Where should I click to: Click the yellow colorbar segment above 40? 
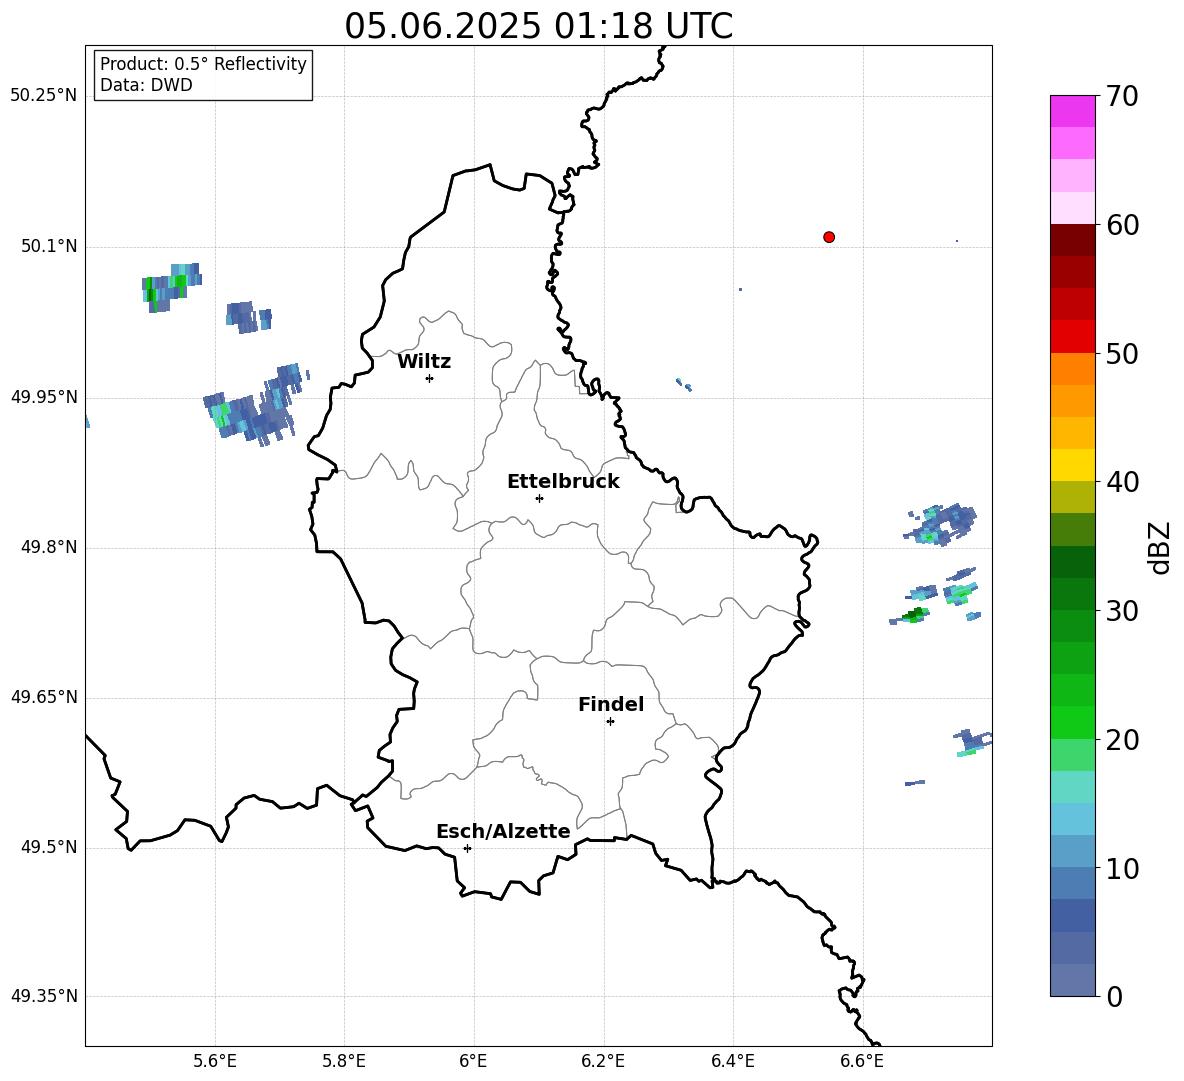(1072, 465)
